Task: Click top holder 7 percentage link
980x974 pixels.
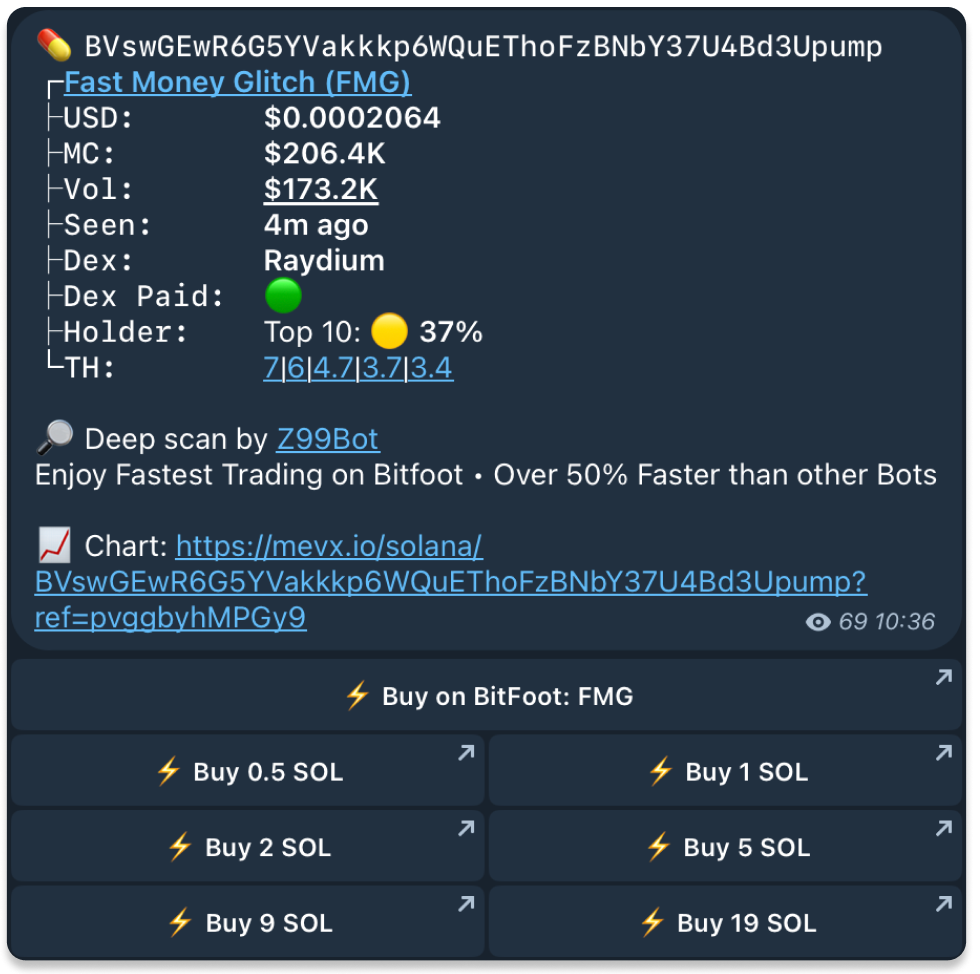Action: (271, 368)
